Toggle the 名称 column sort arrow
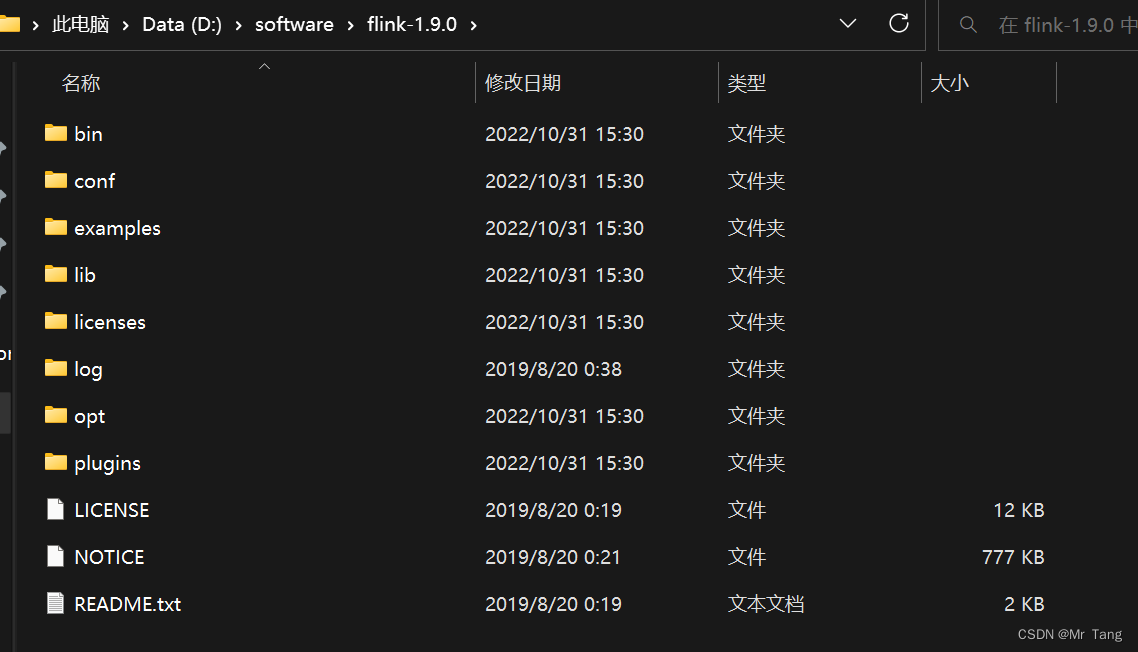Viewport: 1138px width, 652px height. tap(264, 66)
